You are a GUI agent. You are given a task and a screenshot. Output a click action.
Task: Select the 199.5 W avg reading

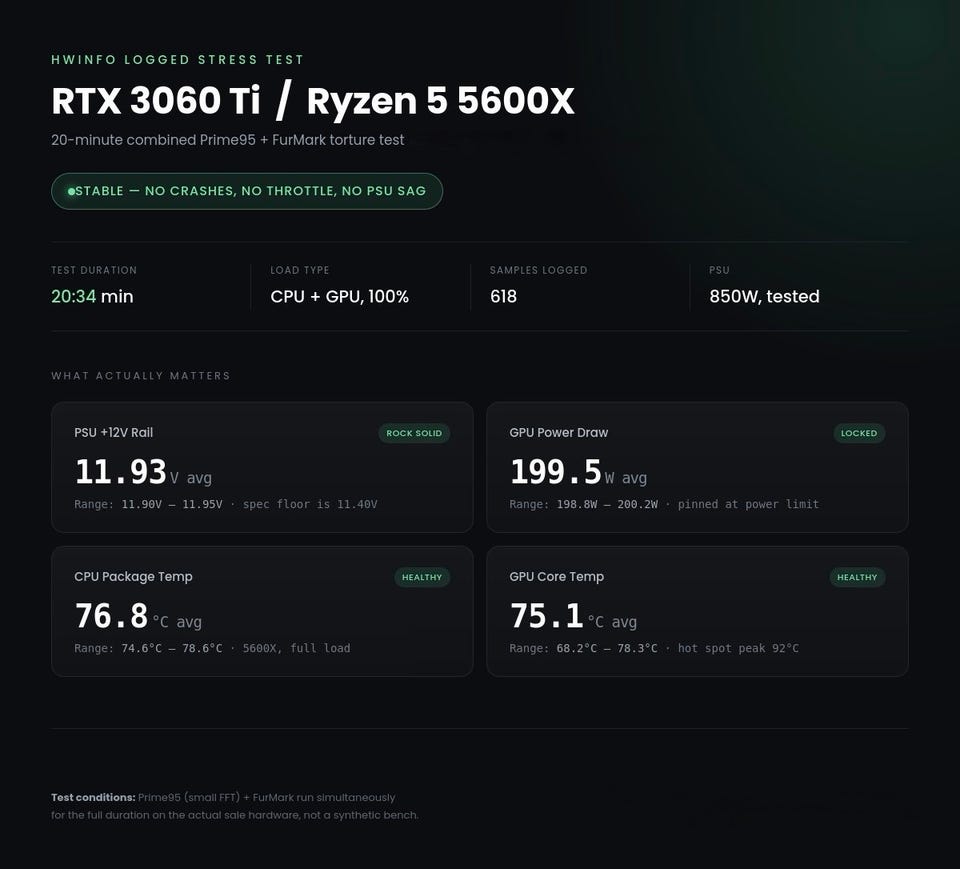(578, 472)
